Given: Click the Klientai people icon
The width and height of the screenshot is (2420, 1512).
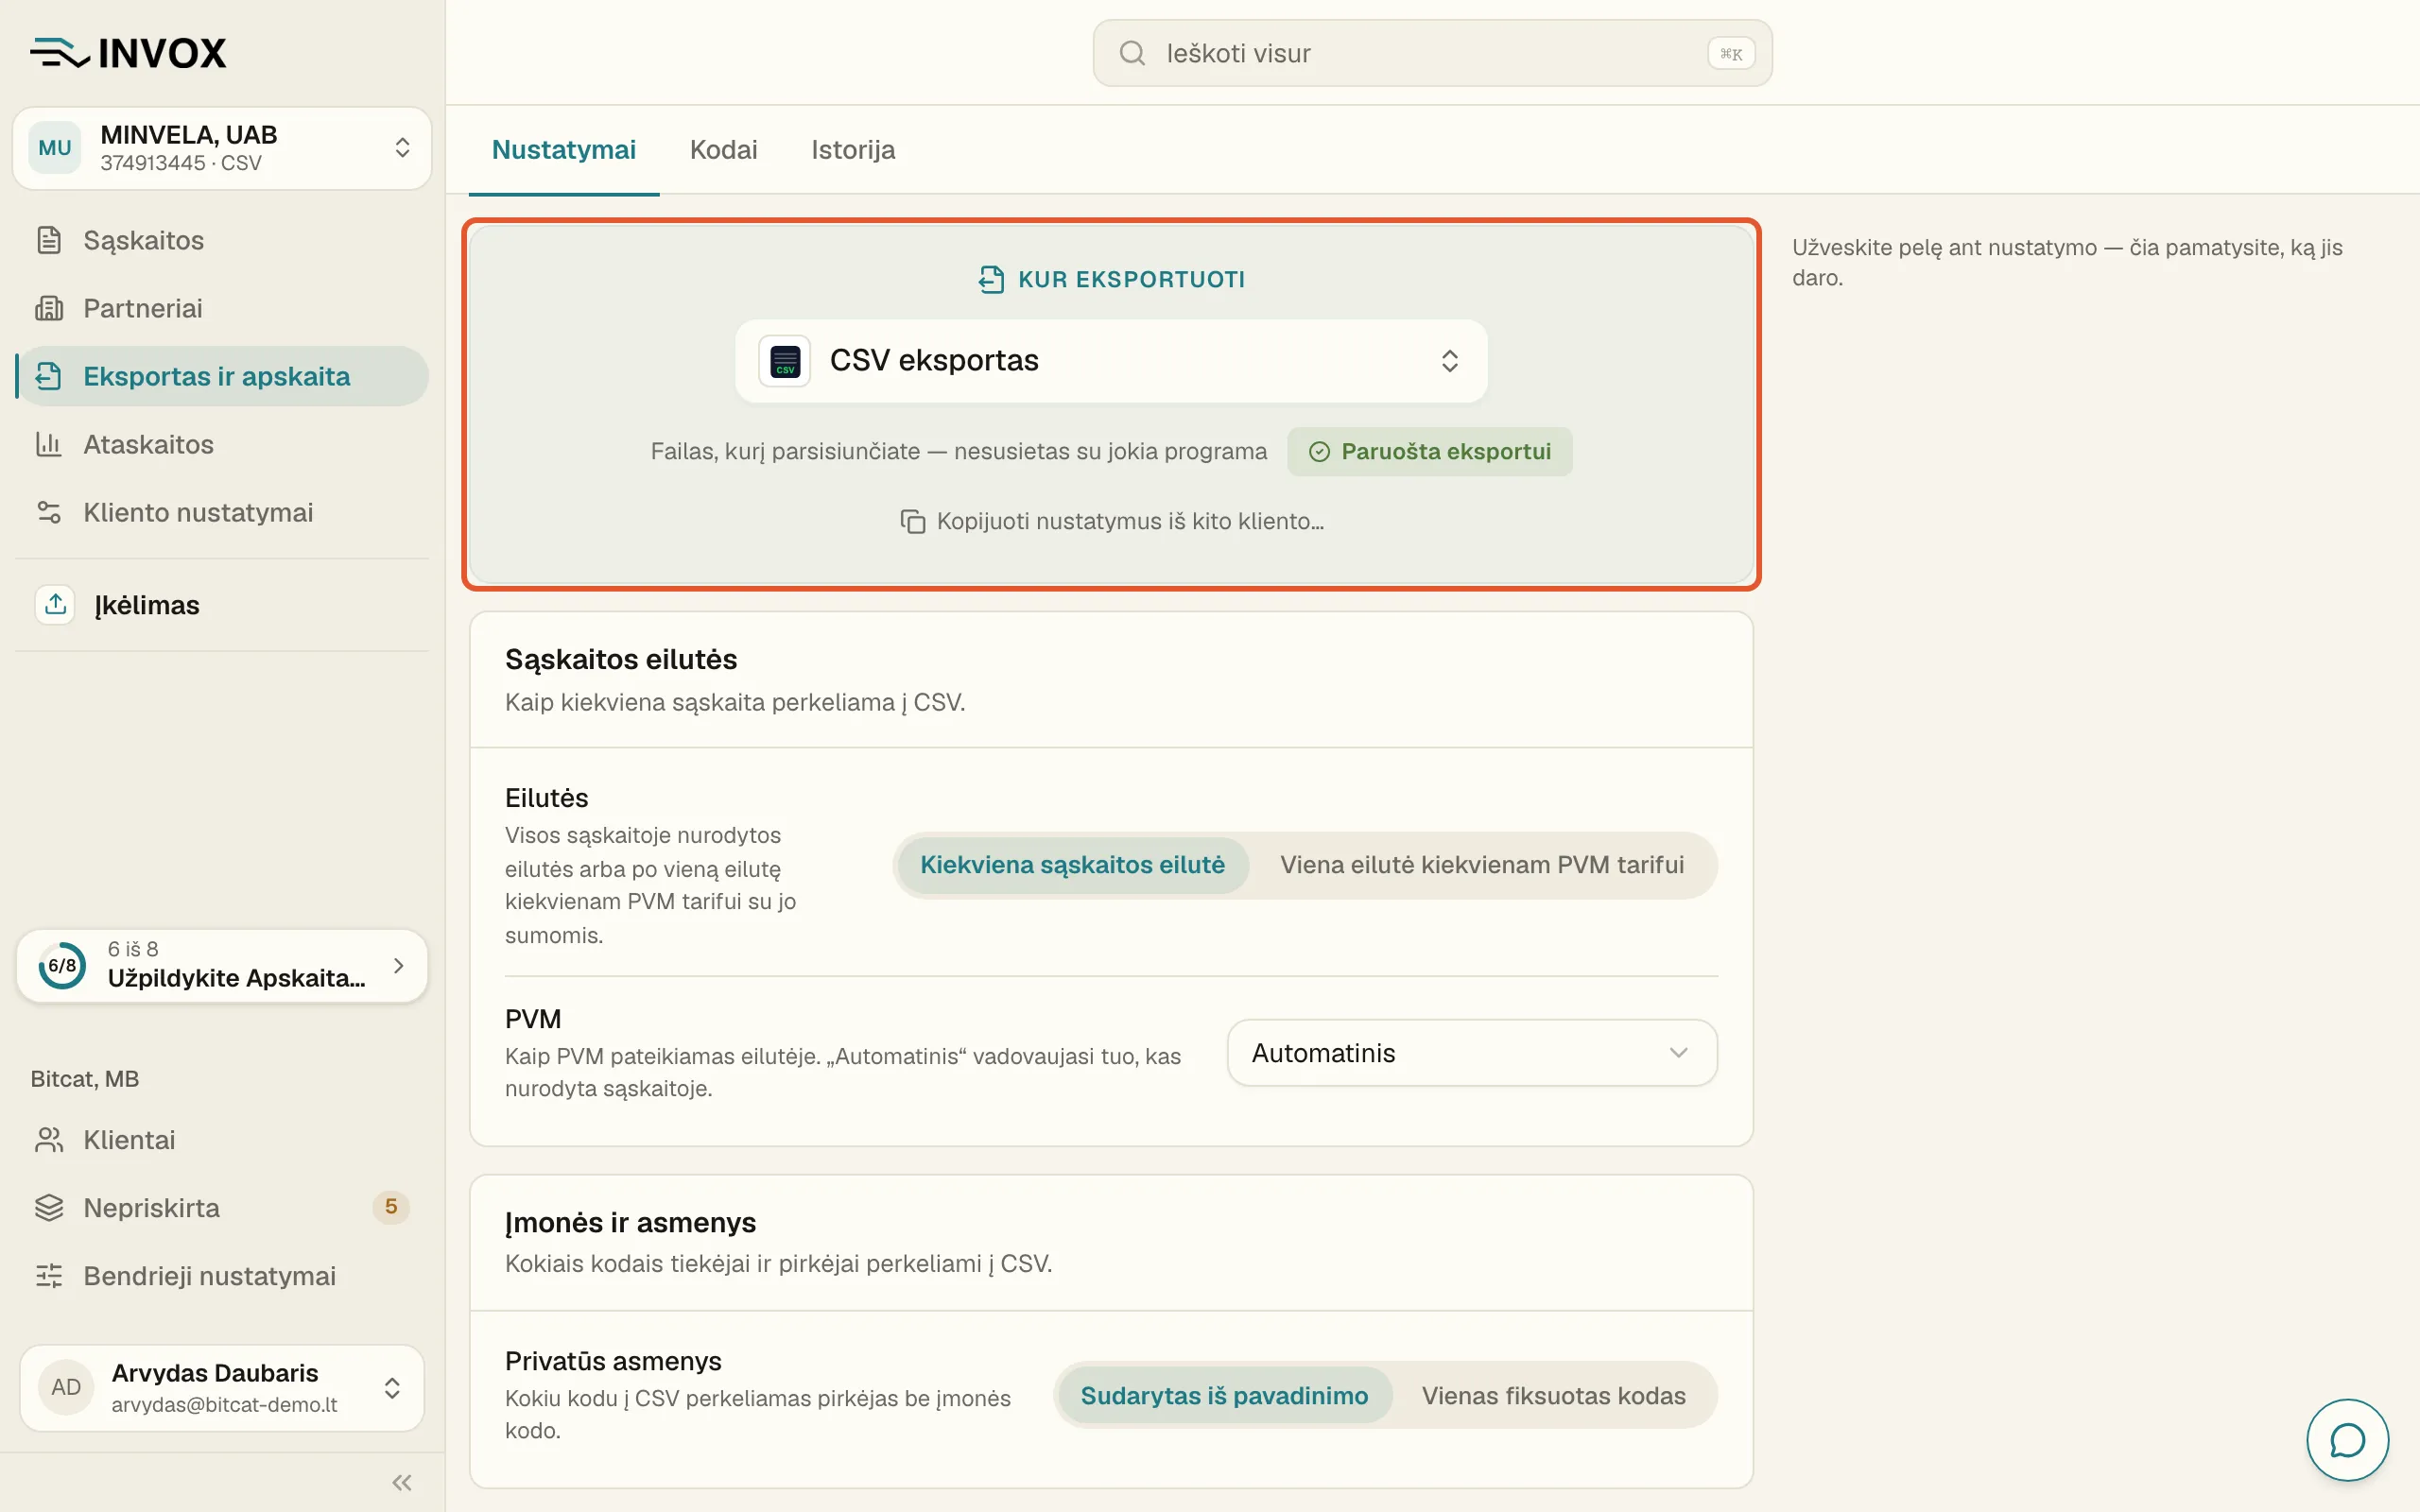Looking at the screenshot, I should pos(49,1140).
